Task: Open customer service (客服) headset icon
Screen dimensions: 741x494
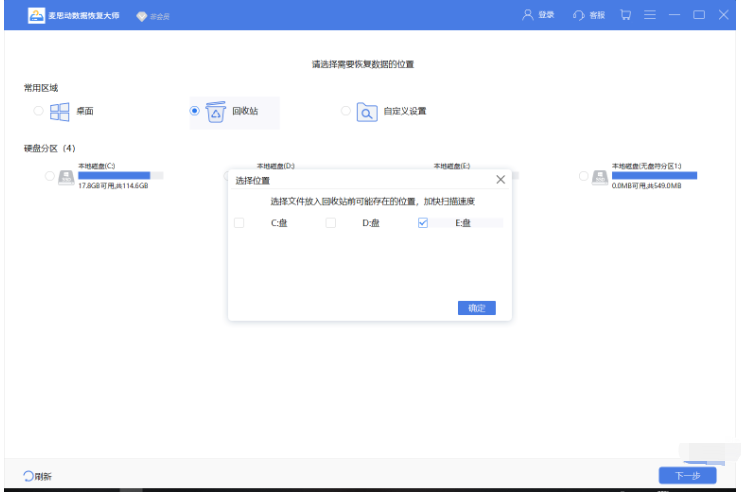Action: point(578,16)
